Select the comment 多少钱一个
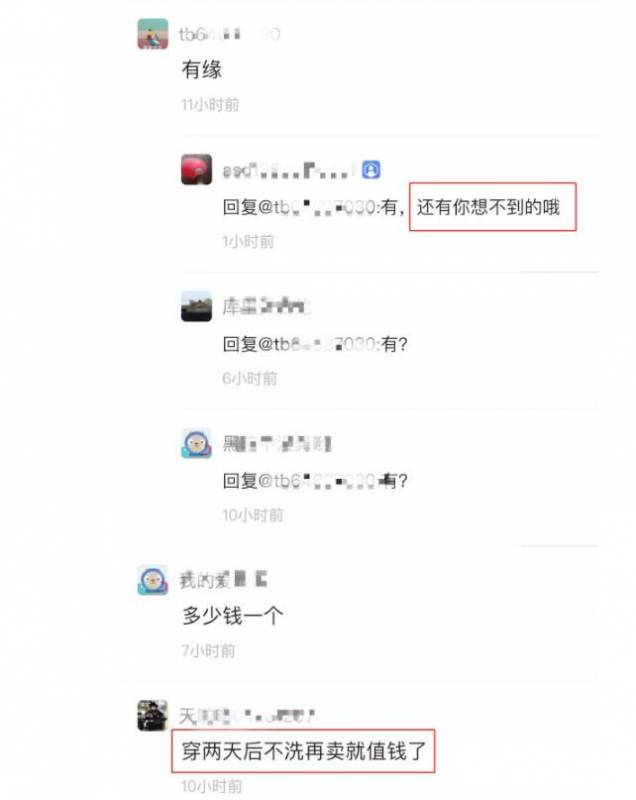Viewport: 636px width, 800px height. [x=233, y=615]
